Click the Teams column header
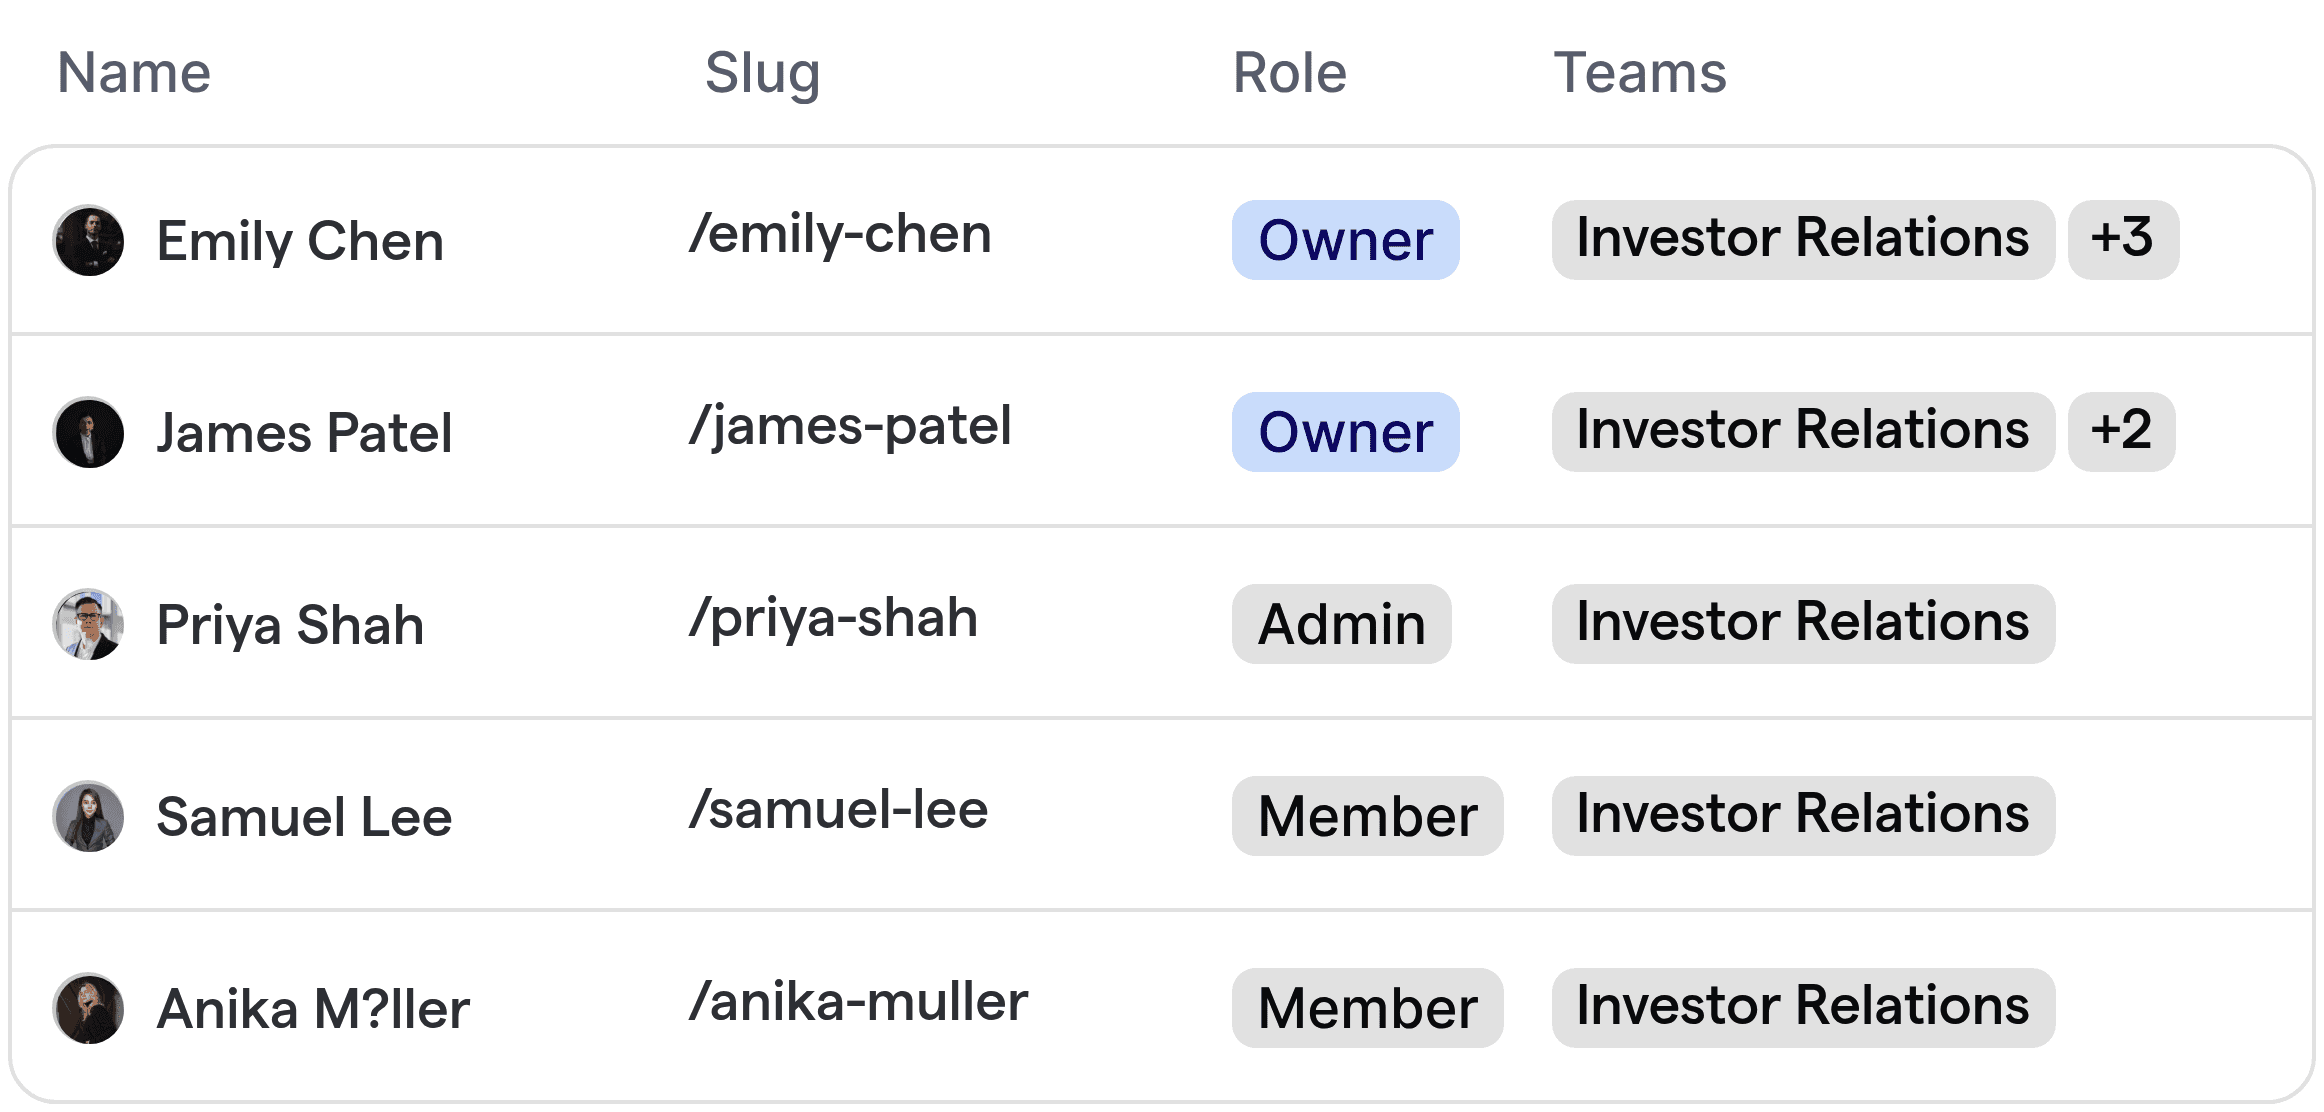The image size is (2324, 1112). pyautogui.click(x=1640, y=71)
